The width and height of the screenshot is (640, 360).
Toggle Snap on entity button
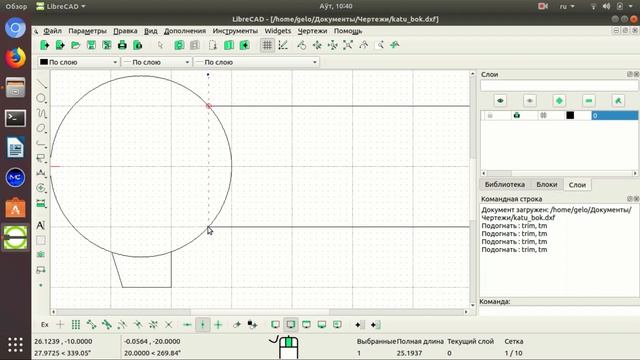pyautogui.click(x=107, y=325)
